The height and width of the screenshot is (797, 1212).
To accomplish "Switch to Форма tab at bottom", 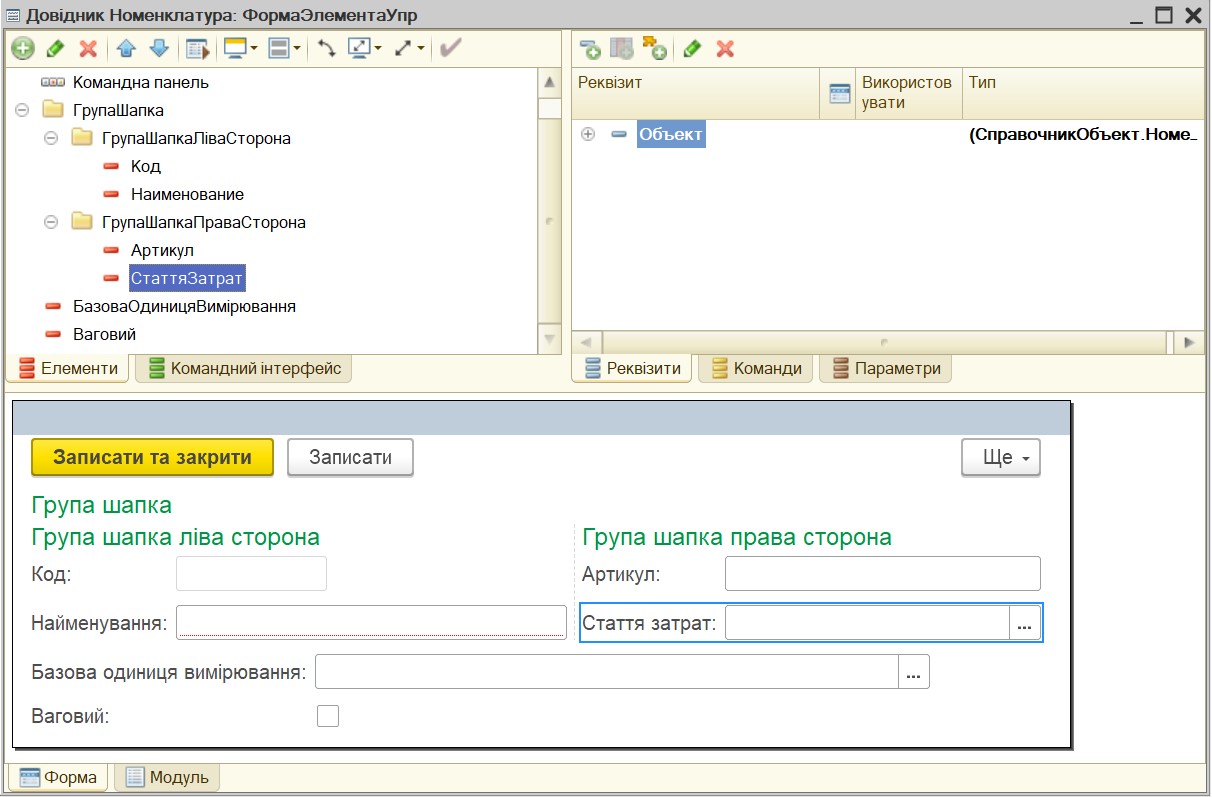I will tap(59, 777).
